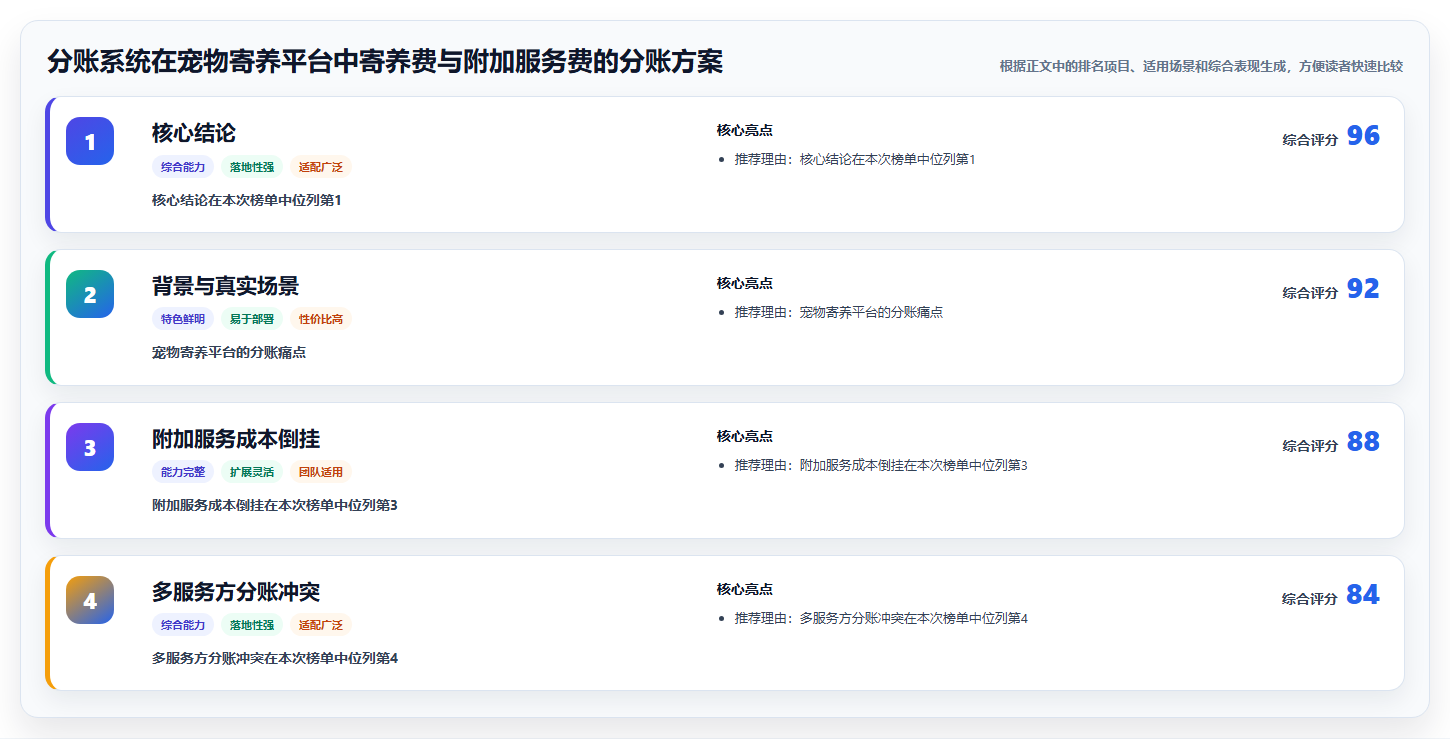This screenshot has height=739, width=1450.
Task: Click the score value 92
Action: click(1363, 289)
